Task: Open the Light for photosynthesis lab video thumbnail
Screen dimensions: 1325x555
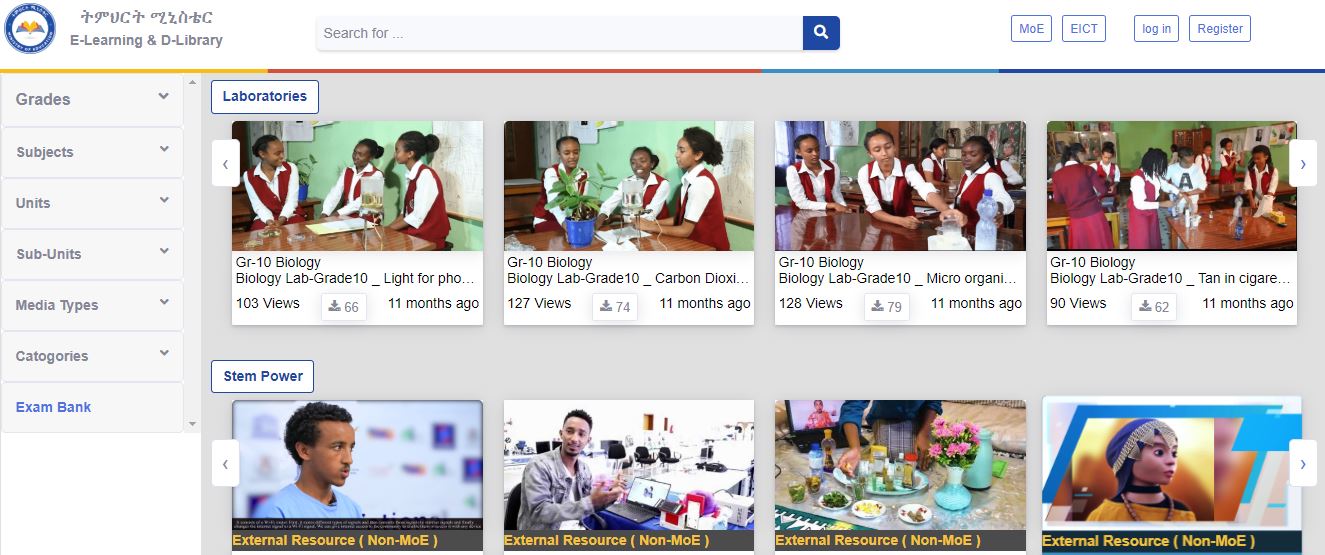Action: point(357,186)
